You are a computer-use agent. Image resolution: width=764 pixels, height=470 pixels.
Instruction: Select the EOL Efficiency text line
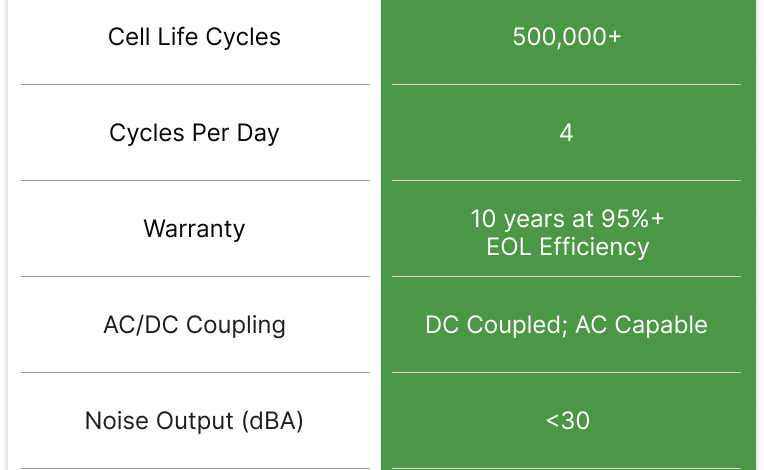pyautogui.click(x=567, y=247)
